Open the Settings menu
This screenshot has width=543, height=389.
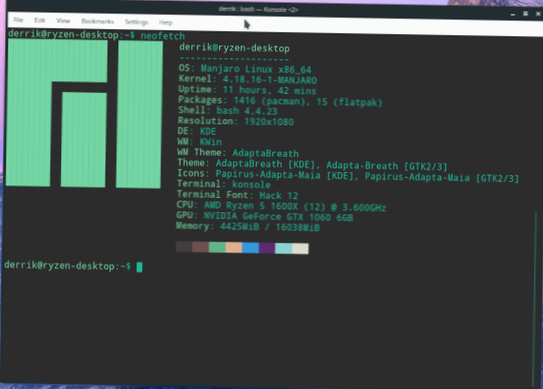coord(136,22)
